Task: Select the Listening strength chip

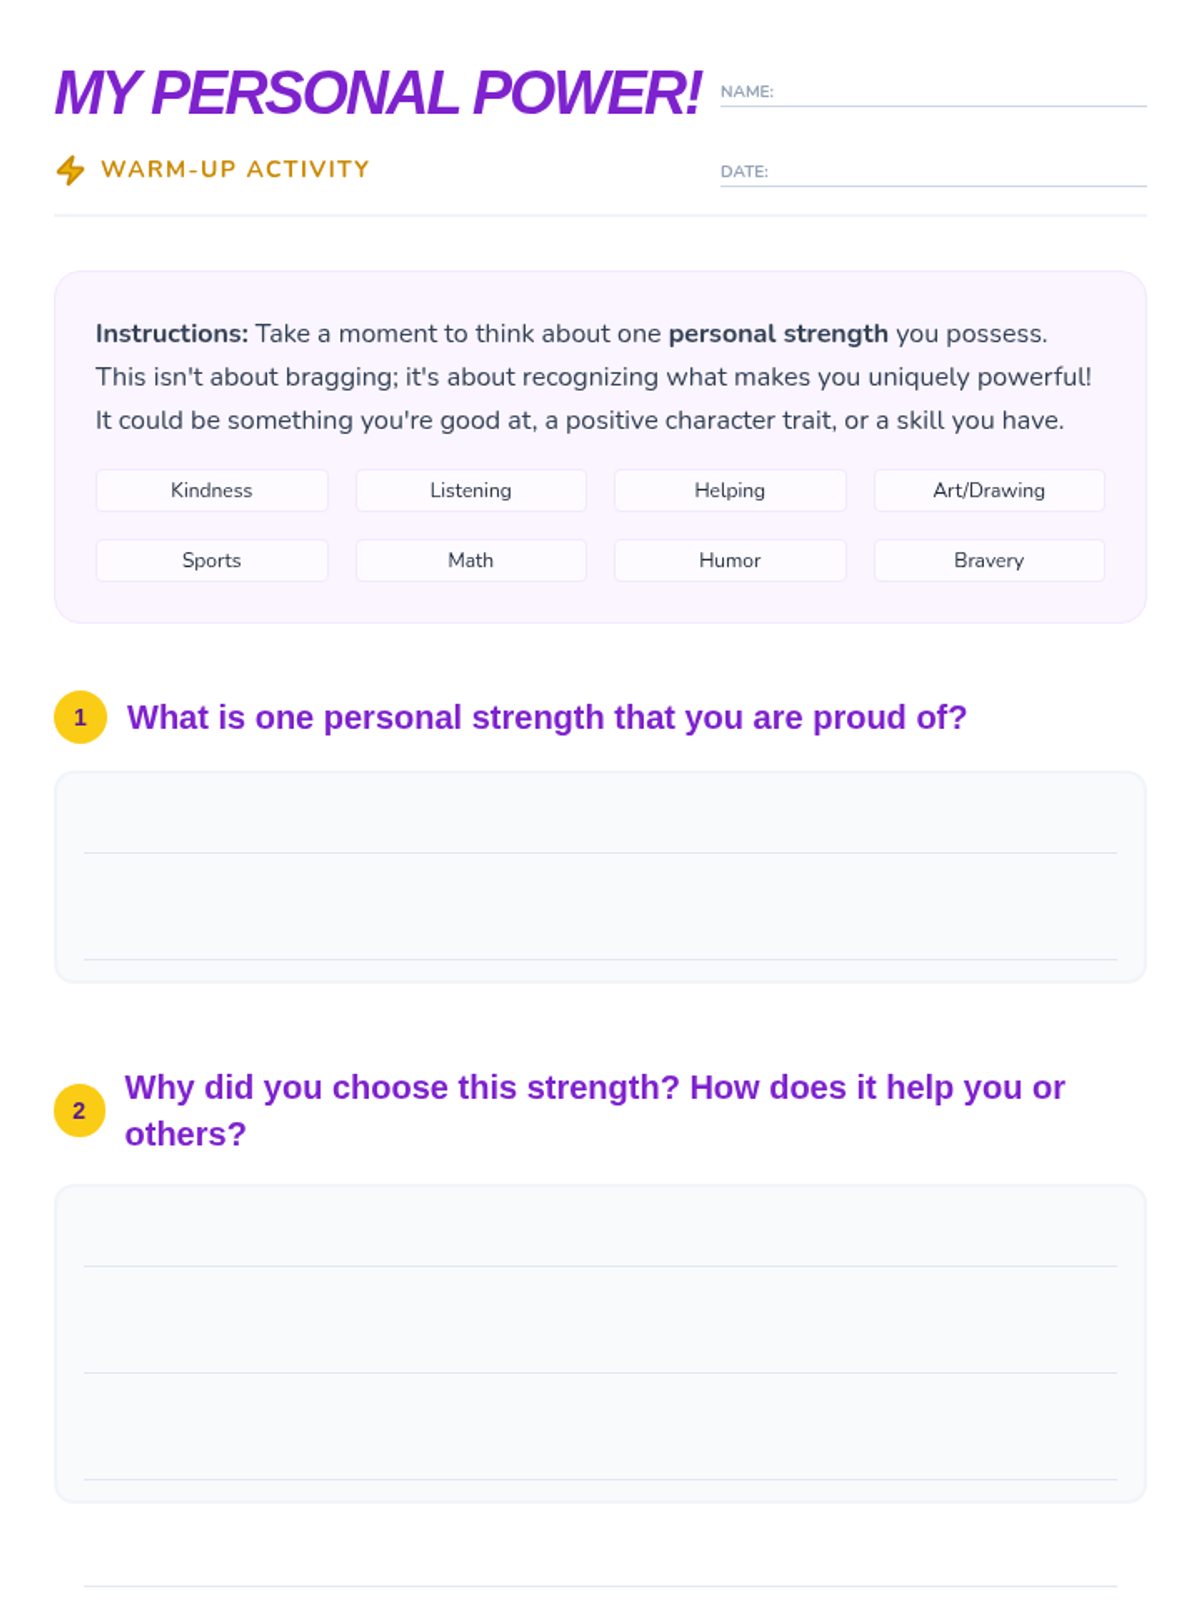Action: (471, 490)
